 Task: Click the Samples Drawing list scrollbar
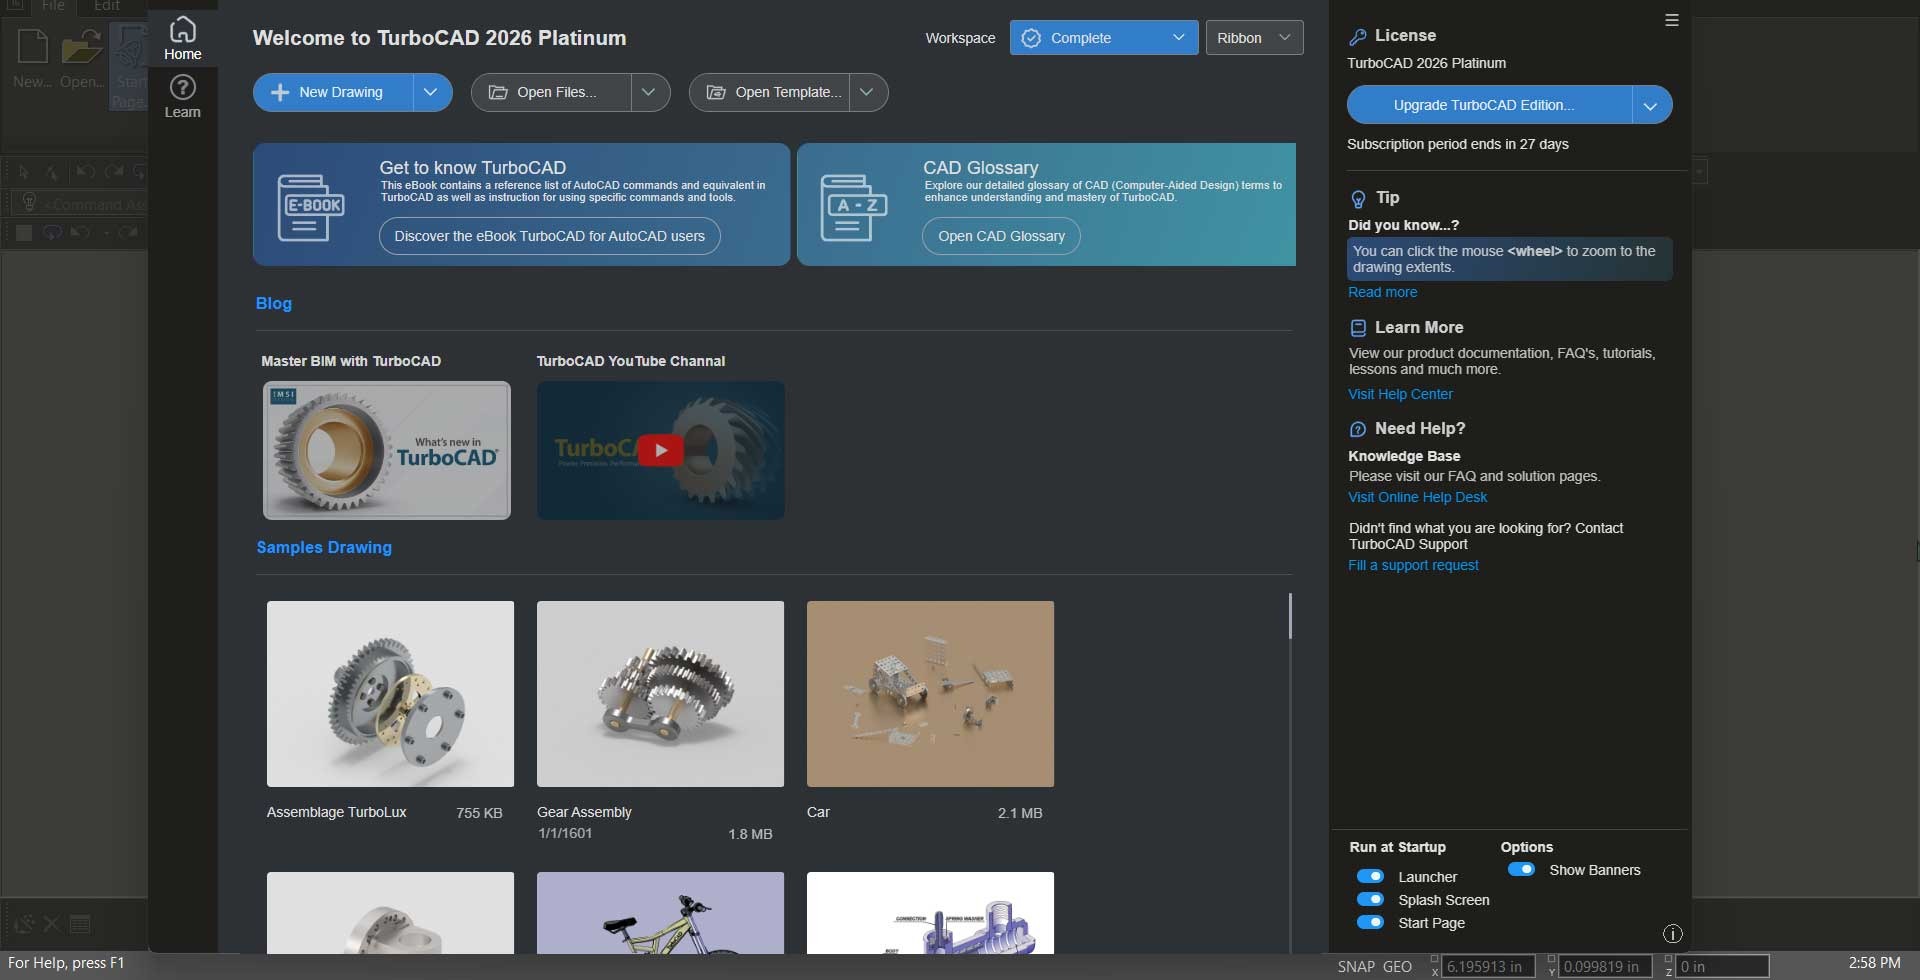[1290, 616]
